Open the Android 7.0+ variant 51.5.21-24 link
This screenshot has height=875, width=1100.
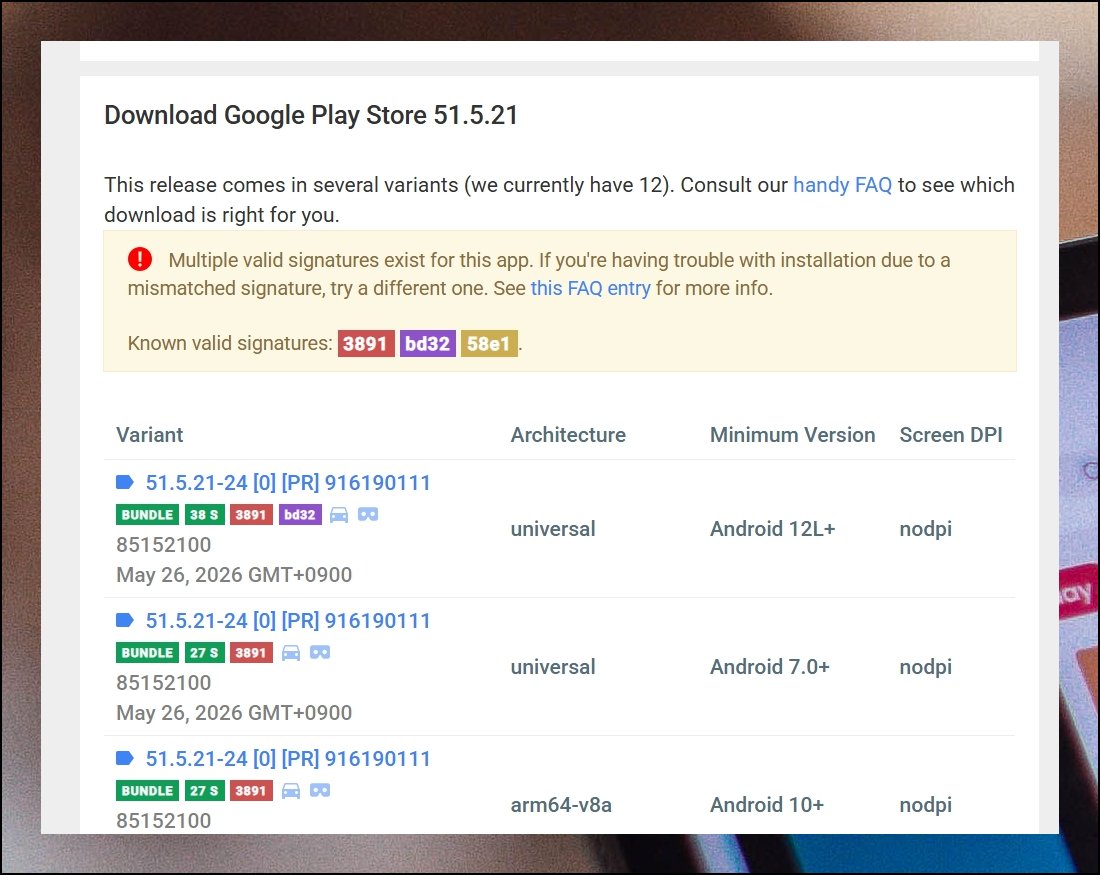tap(288, 621)
